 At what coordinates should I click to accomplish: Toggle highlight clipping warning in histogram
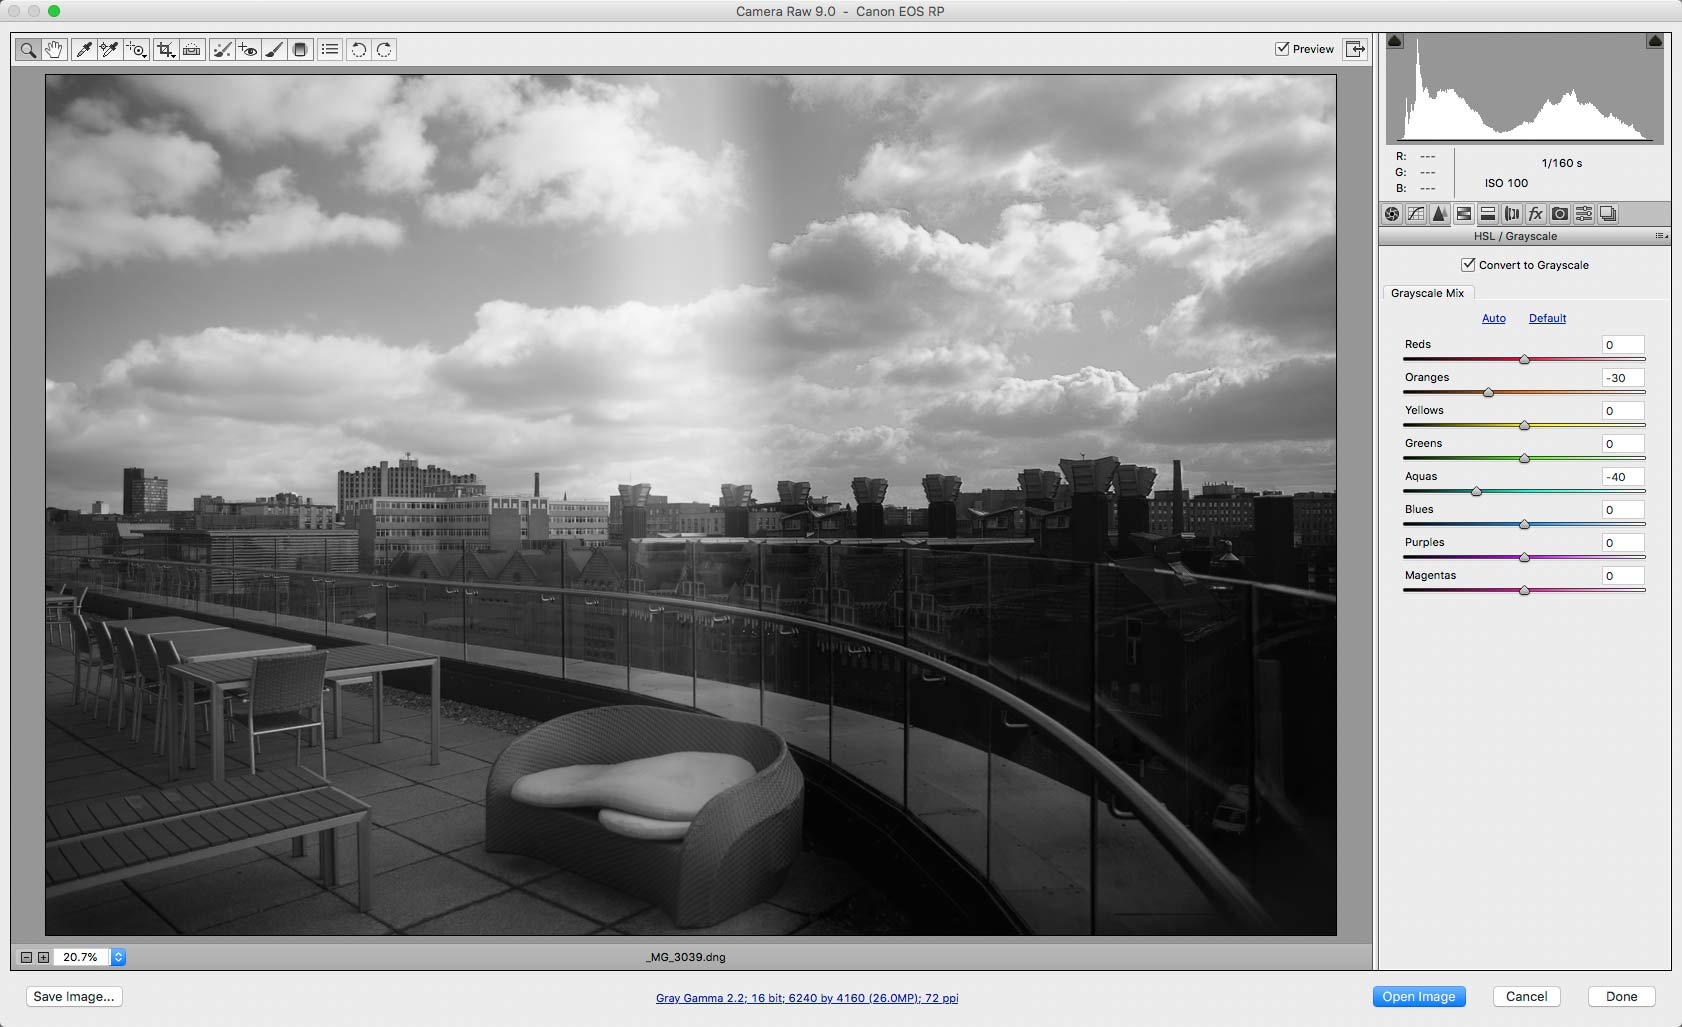coord(1655,41)
